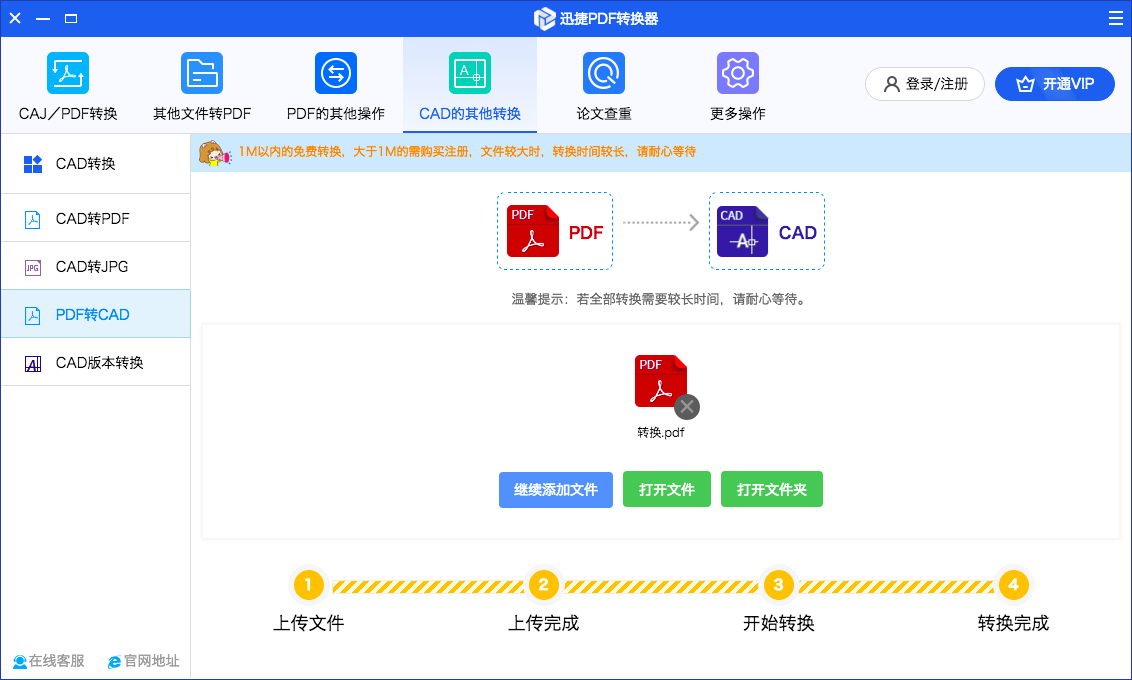Select CAD转PDF in the sidebar
Screen dimensions: 1132x680
click(95, 219)
